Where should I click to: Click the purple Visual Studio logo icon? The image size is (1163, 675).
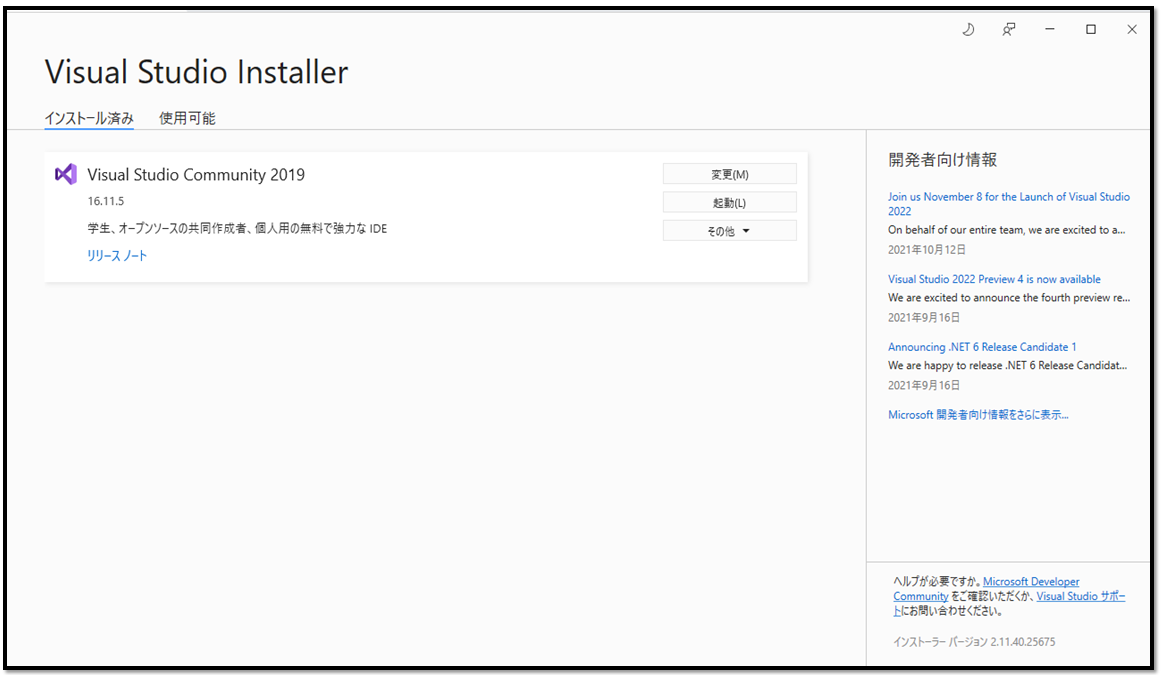click(66, 174)
